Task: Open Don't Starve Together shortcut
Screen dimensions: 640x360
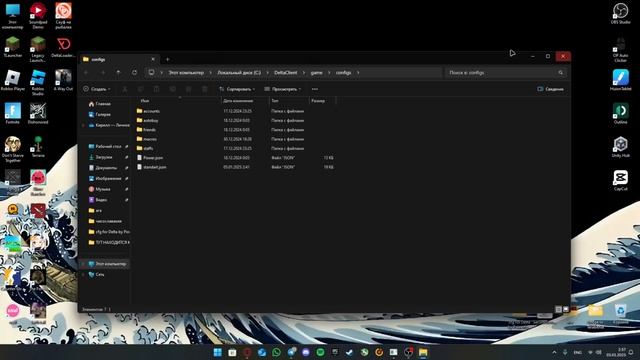Action: point(13,149)
